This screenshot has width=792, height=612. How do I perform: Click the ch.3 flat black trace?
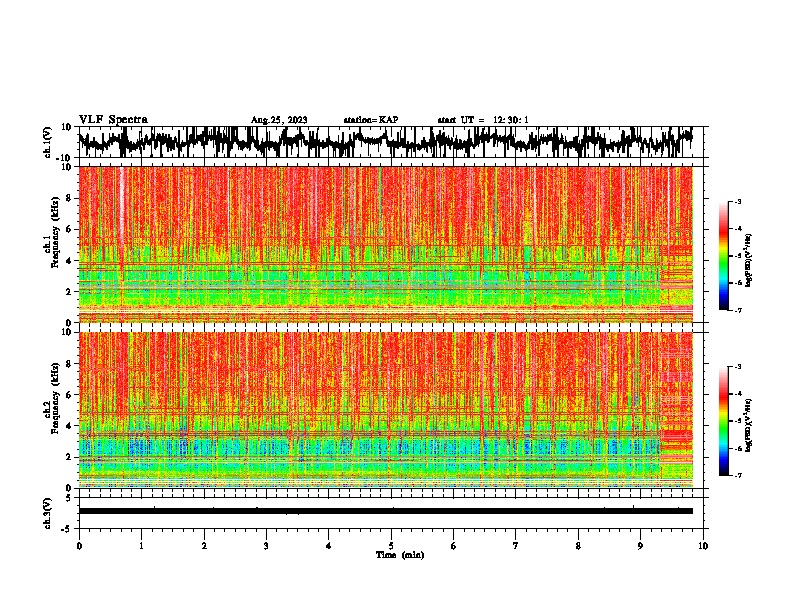pos(386,511)
